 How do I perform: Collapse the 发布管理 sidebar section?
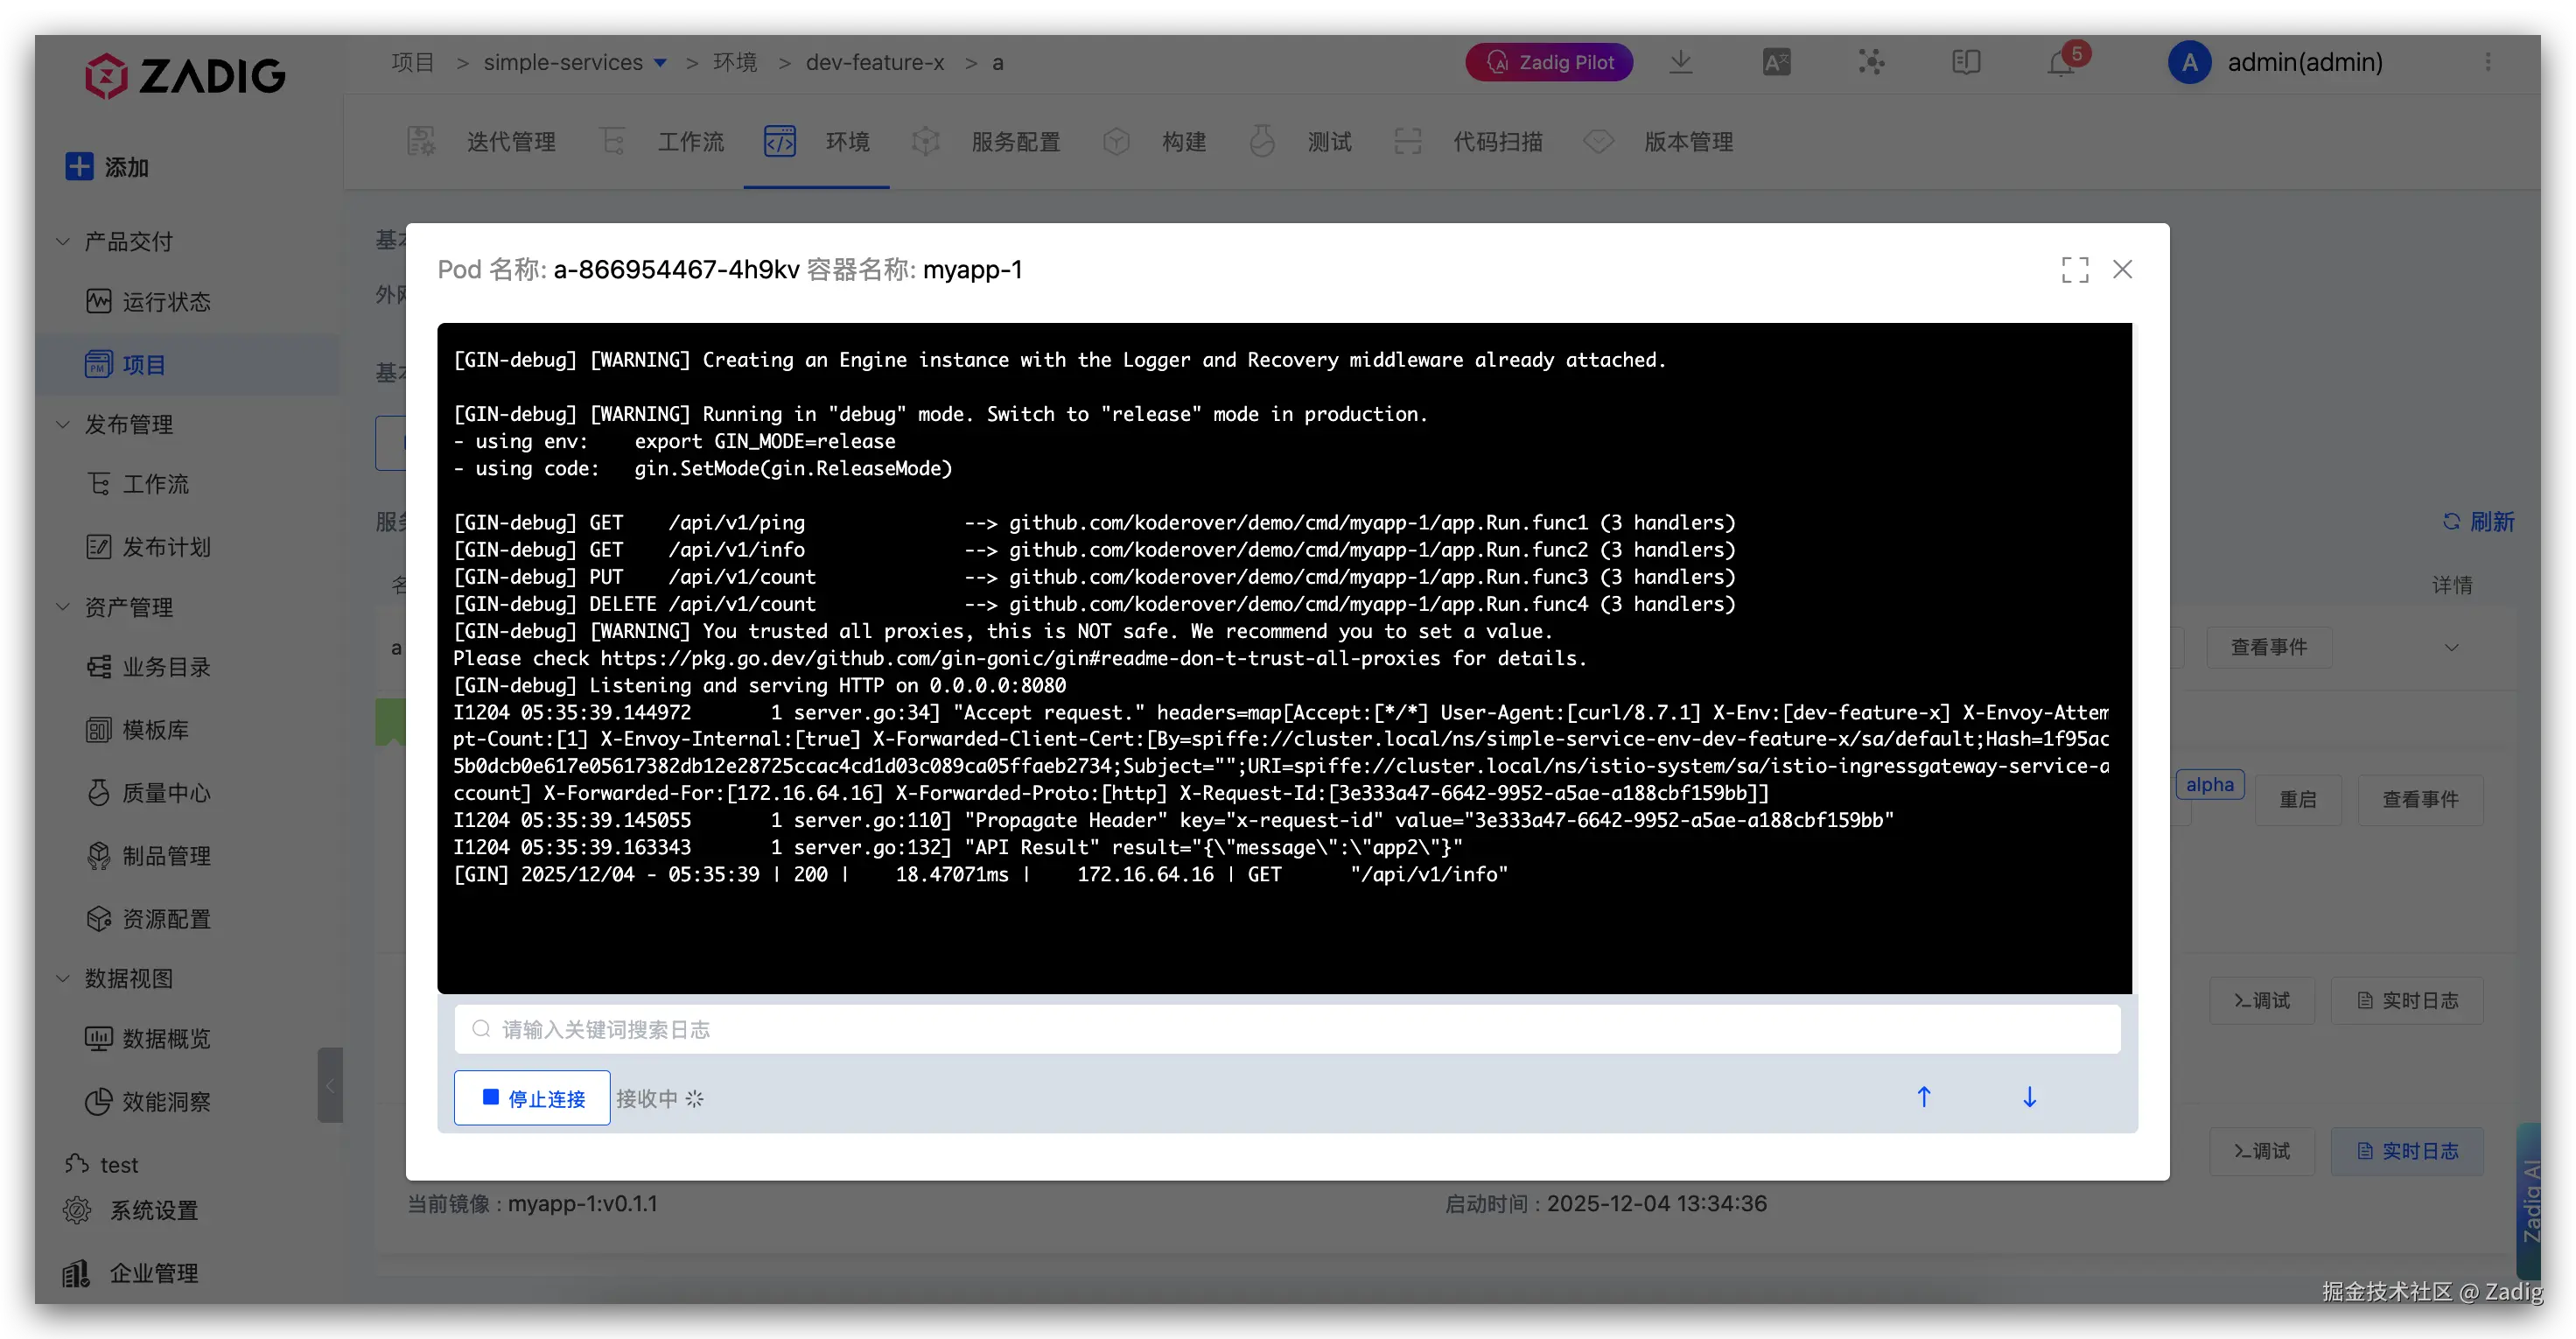point(63,424)
